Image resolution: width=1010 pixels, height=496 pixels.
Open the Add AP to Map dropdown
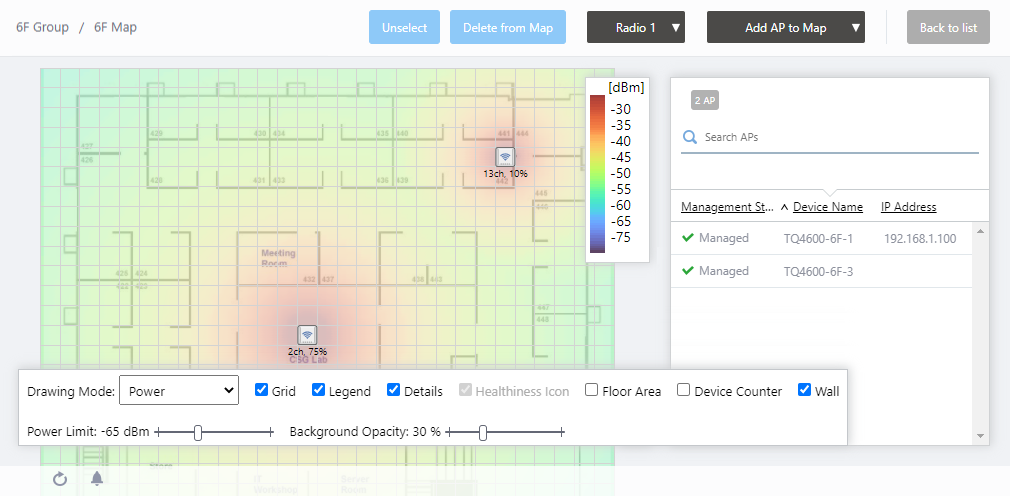pos(785,28)
